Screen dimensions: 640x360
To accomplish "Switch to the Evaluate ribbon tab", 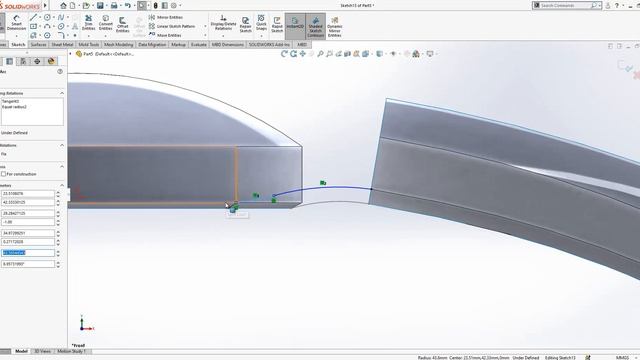I will 199,44.
